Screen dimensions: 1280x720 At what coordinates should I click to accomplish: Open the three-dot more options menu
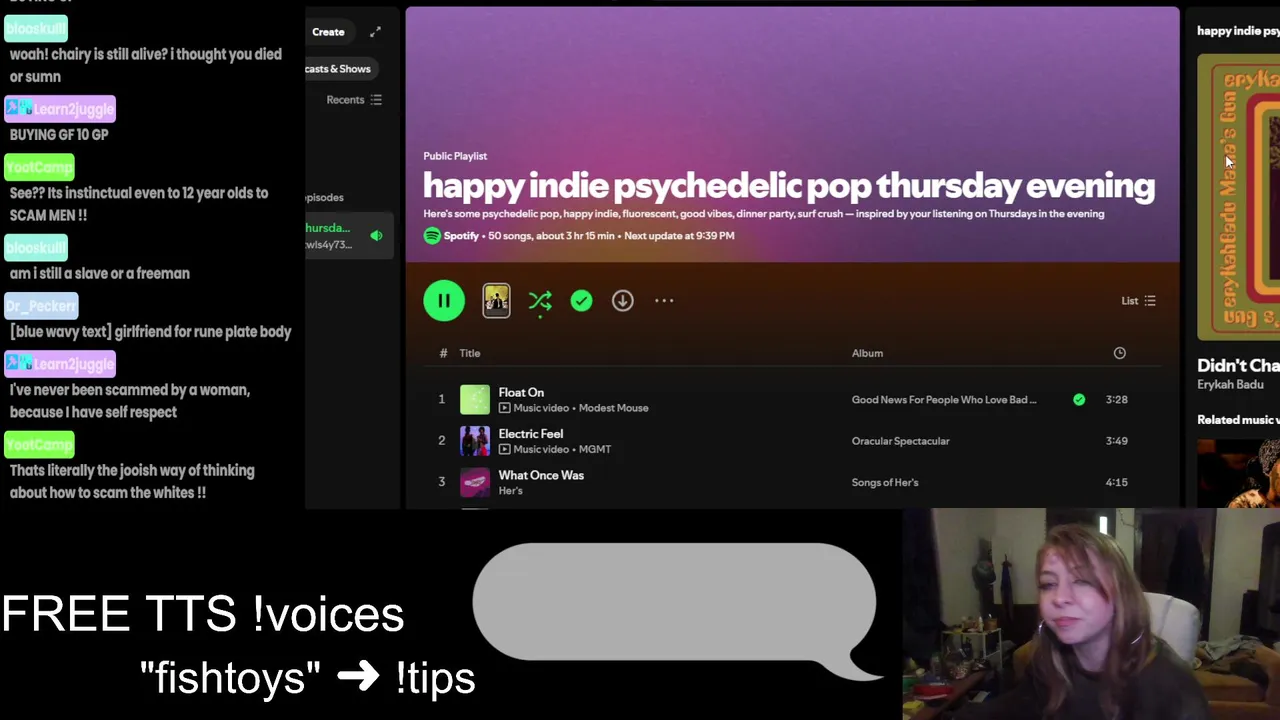pyautogui.click(x=664, y=301)
